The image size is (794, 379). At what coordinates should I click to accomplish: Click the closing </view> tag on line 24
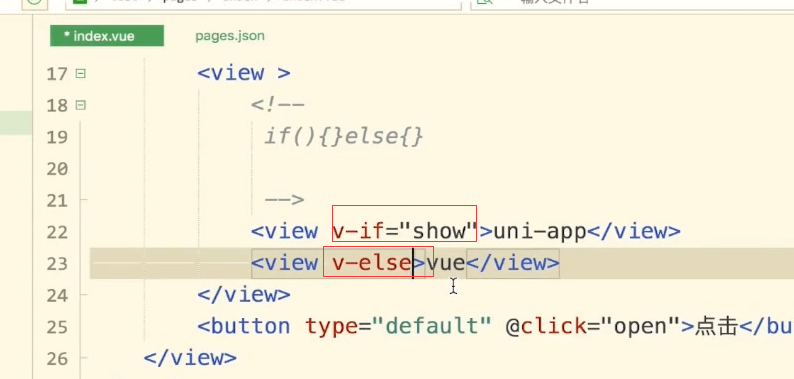pyautogui.click(x=244, y=295)
